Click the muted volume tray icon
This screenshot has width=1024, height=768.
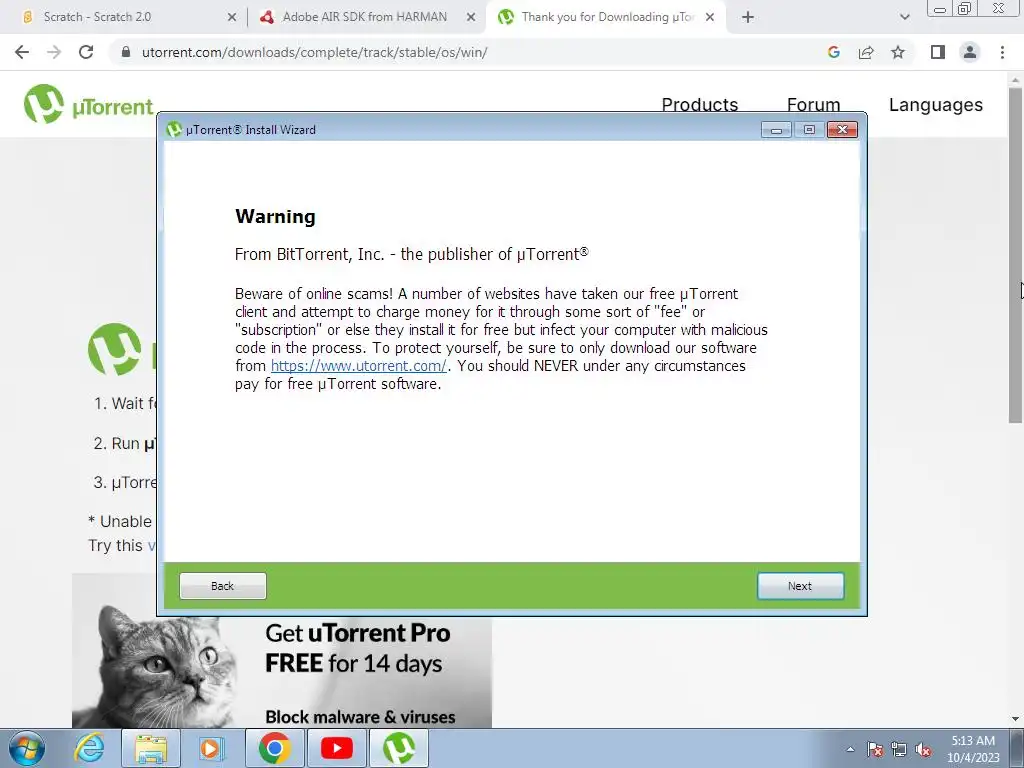point(923,749)
